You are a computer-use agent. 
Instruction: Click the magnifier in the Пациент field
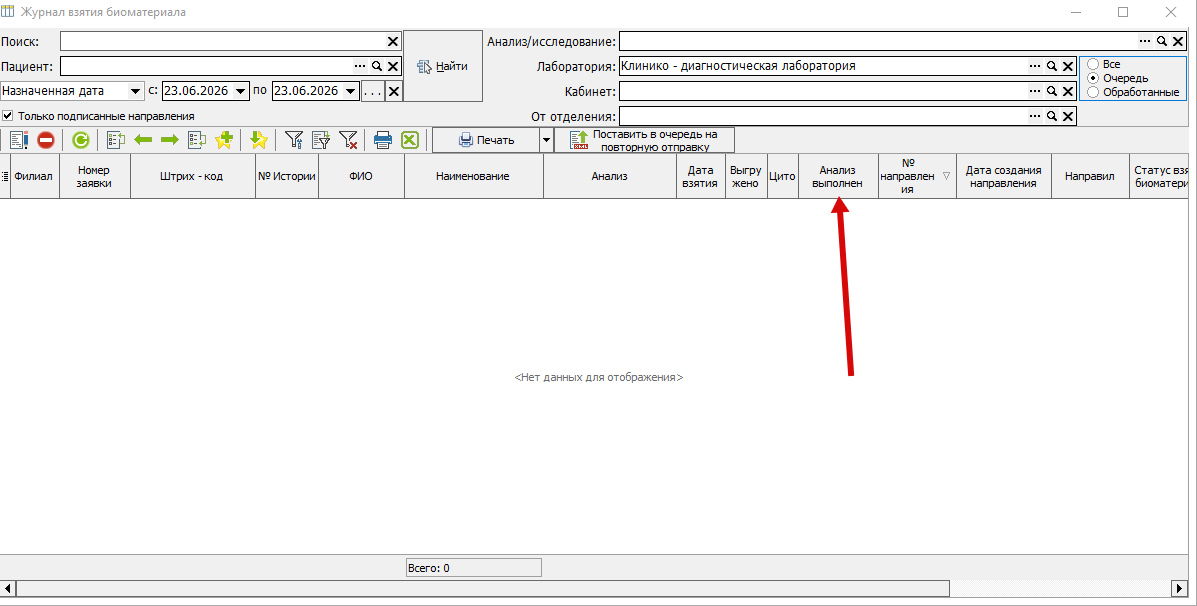377,66
